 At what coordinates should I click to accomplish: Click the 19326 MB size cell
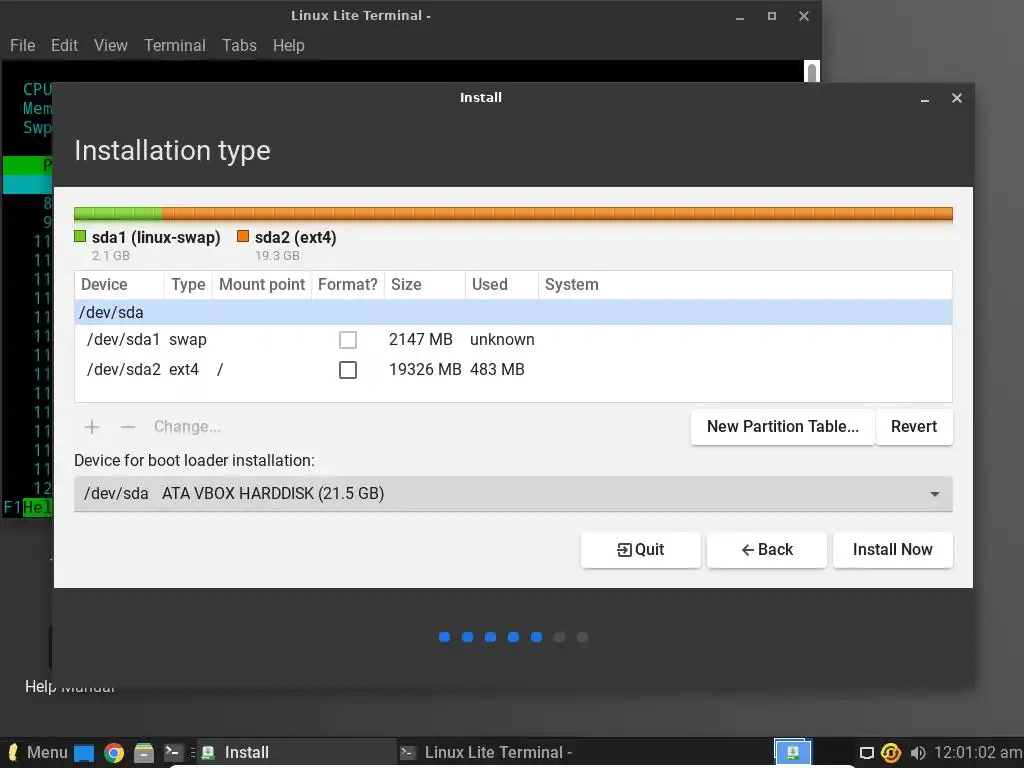pyautogui.click(x=425, y=370)
